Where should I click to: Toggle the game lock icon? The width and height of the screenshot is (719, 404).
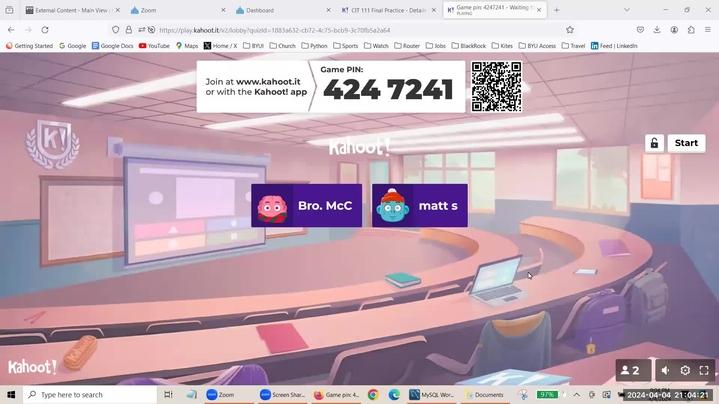[654, 143]
